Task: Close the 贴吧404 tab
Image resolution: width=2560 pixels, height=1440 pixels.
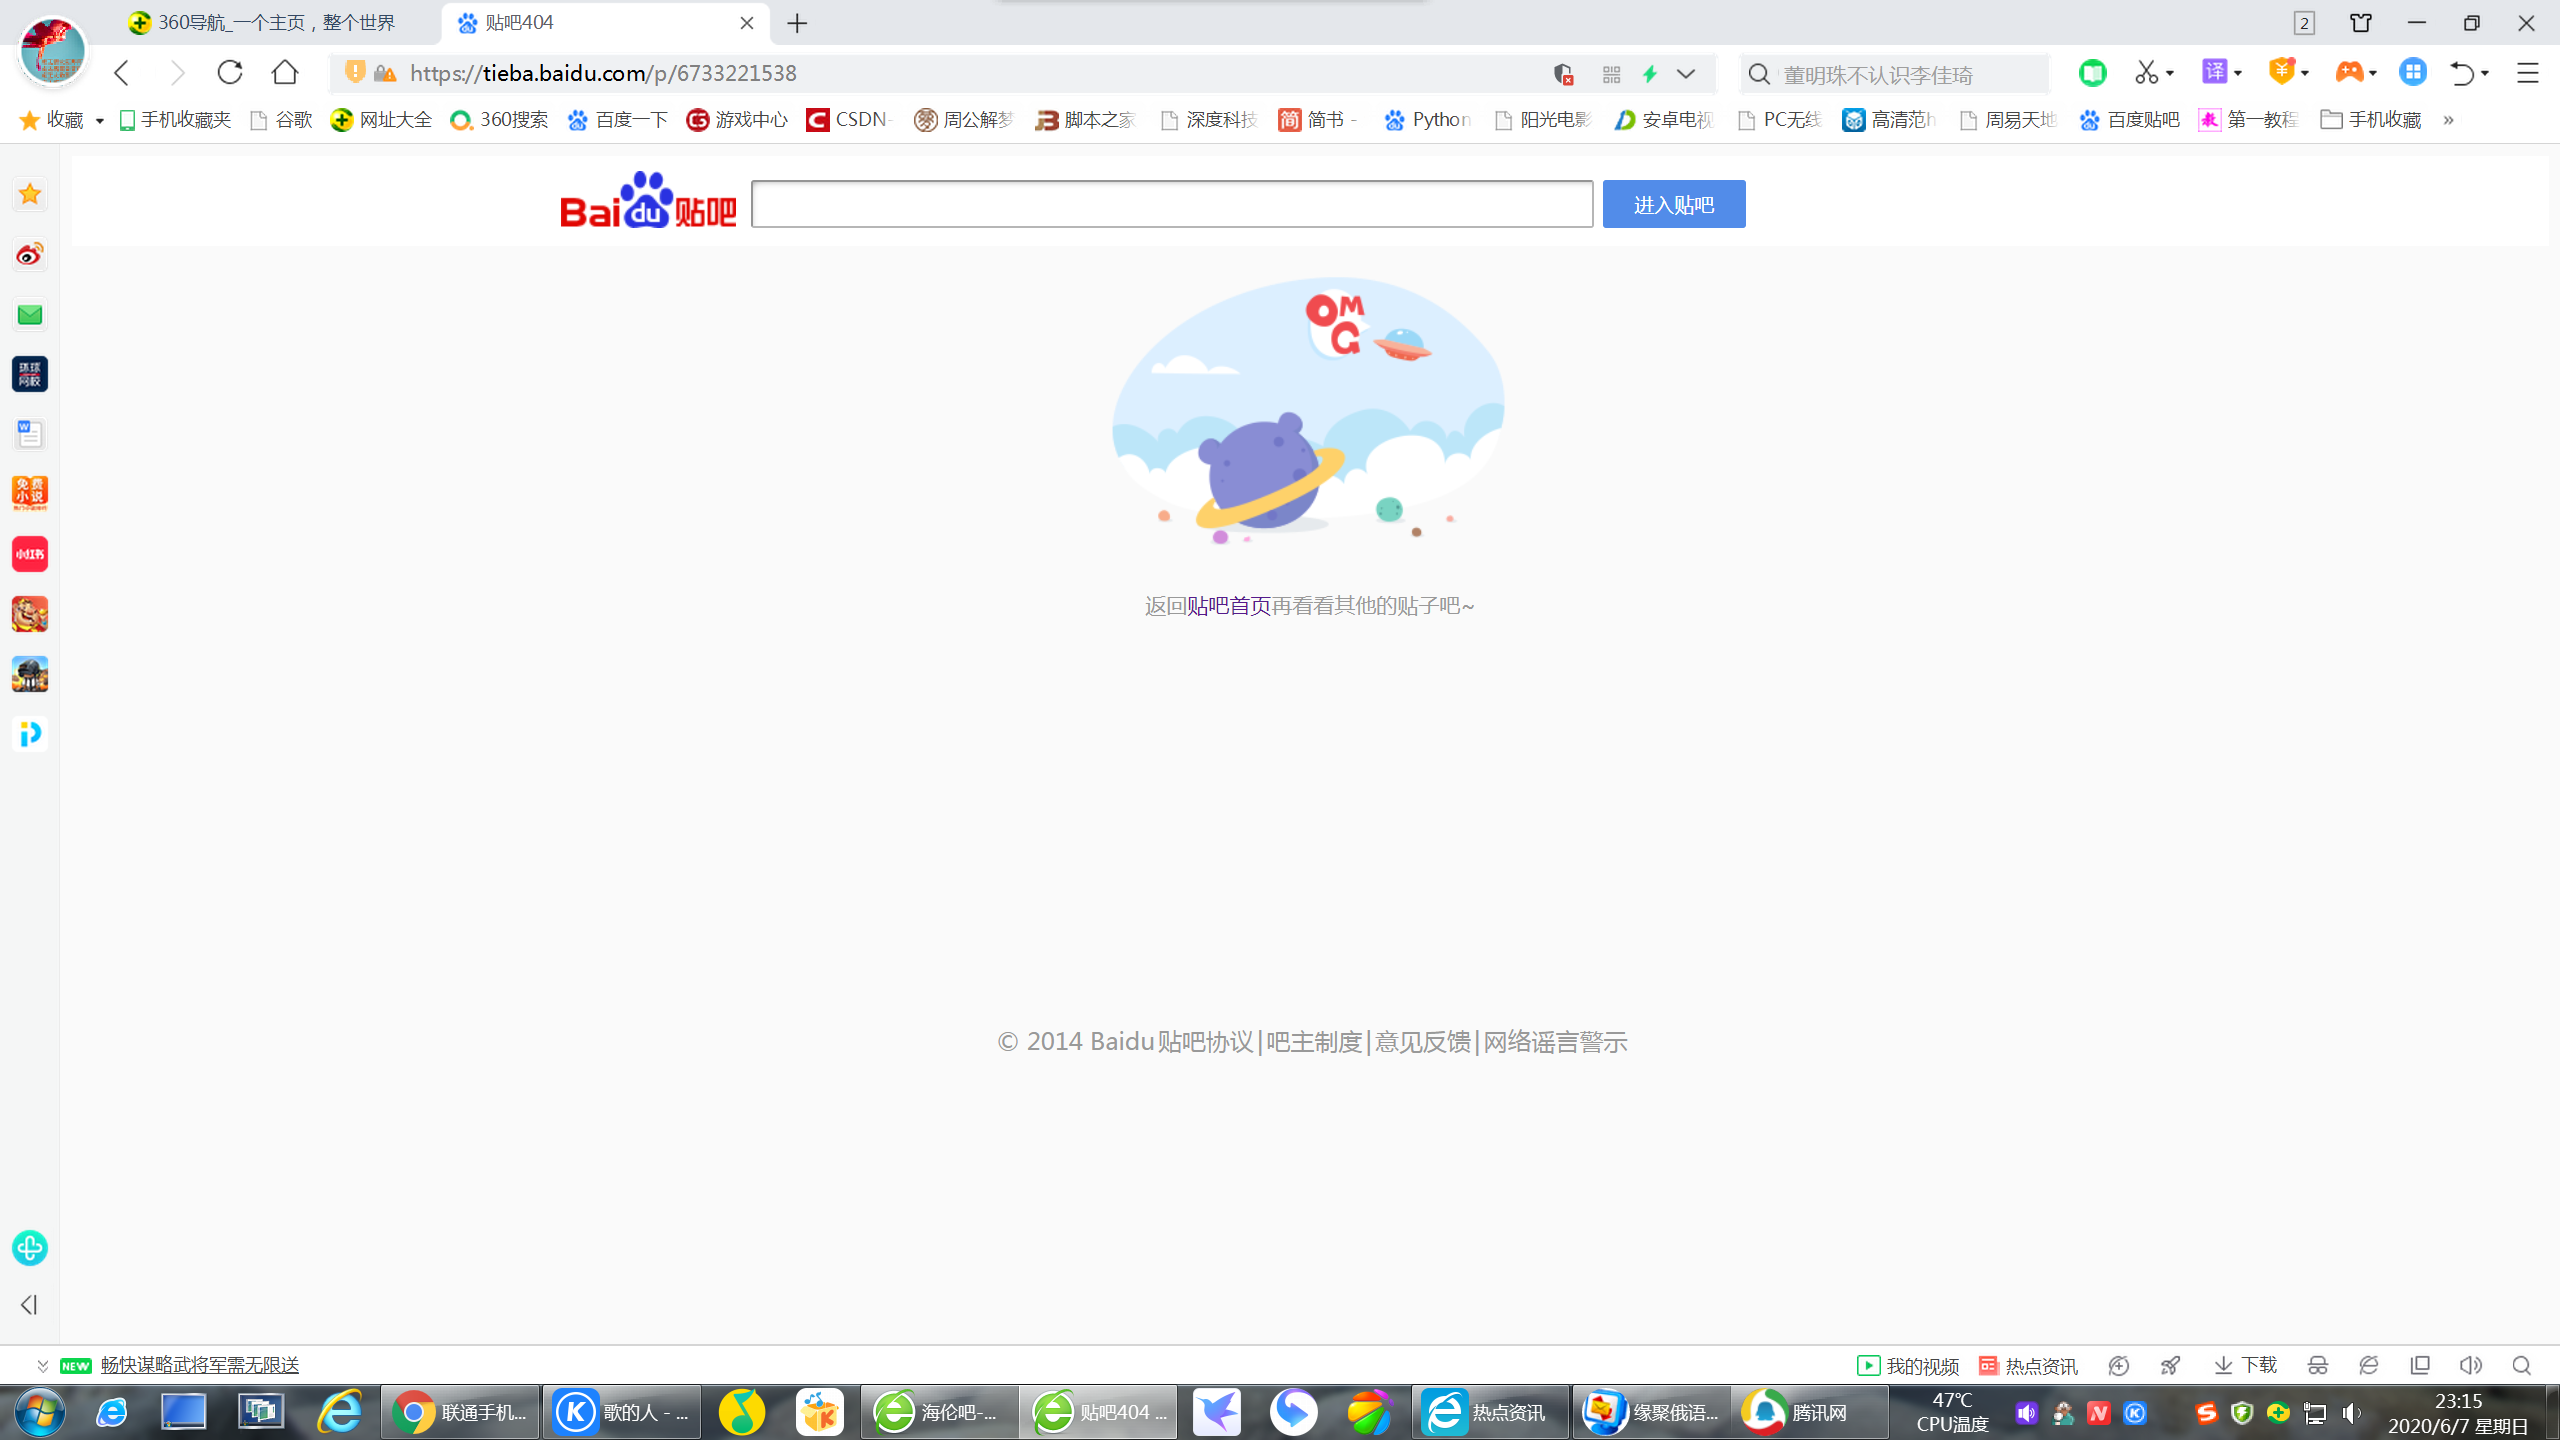Action: 746,23
